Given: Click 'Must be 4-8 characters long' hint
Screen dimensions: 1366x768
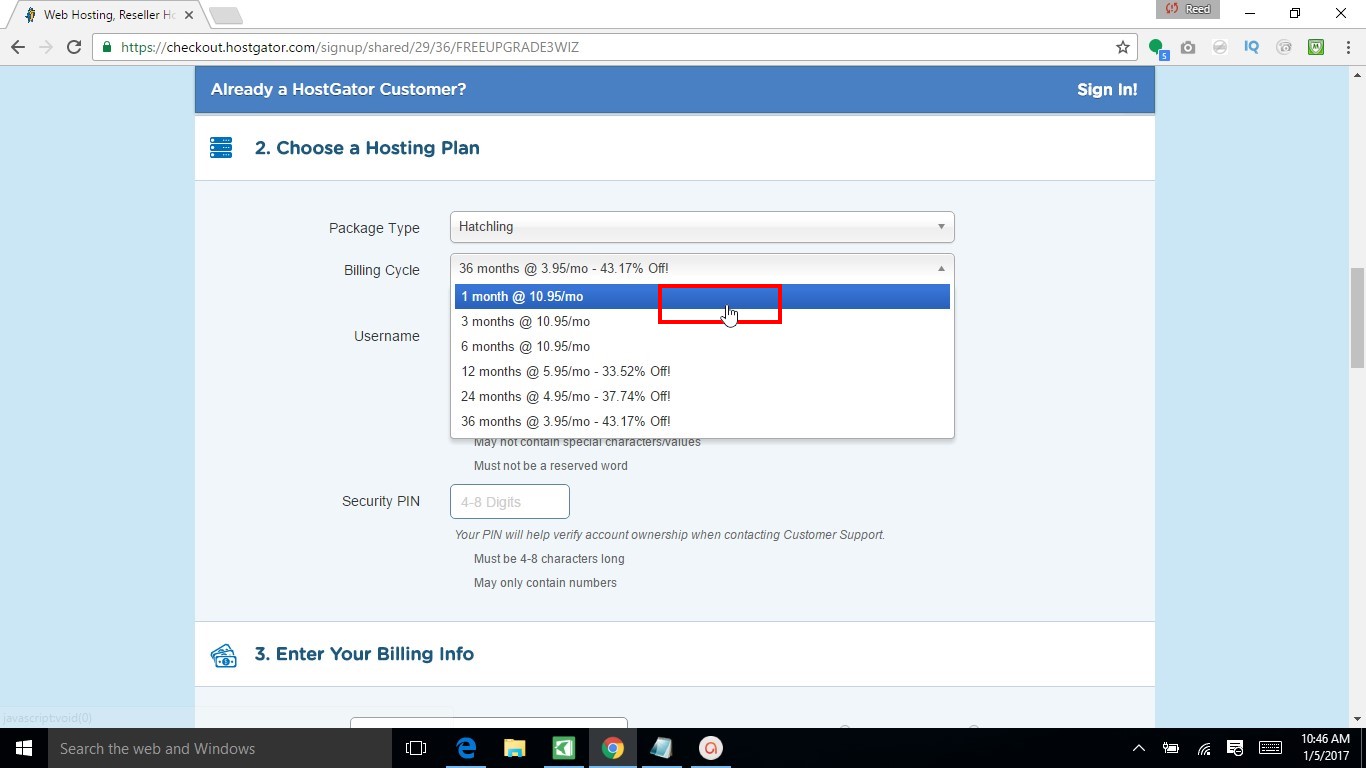Looking at the screenshot, I should coord(549,559).
